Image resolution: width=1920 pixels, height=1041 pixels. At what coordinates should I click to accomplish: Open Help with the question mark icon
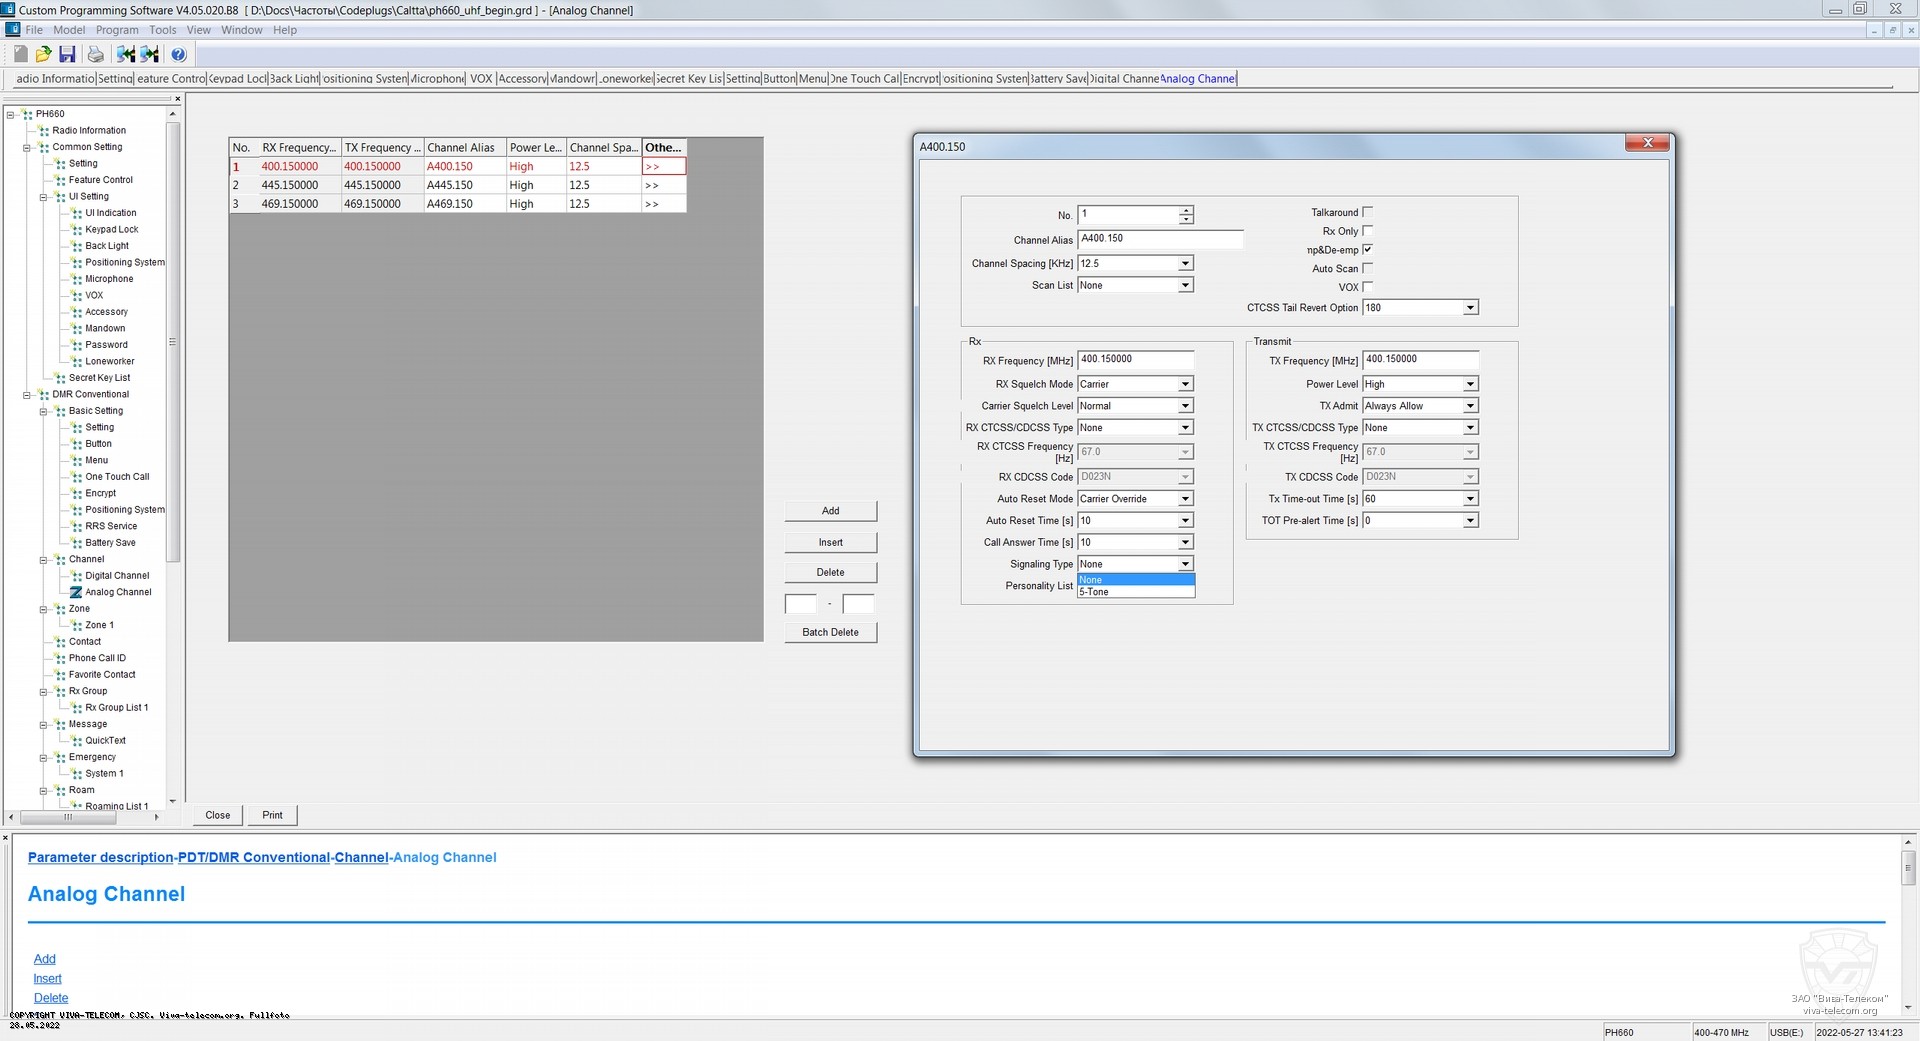click(179, 54)
